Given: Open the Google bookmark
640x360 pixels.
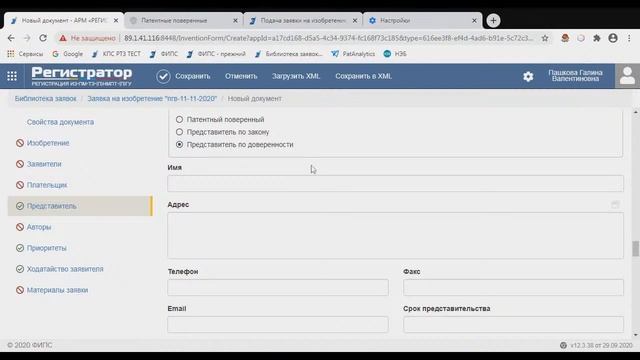Looking at the screenshot, I should [x=68, y=54].
